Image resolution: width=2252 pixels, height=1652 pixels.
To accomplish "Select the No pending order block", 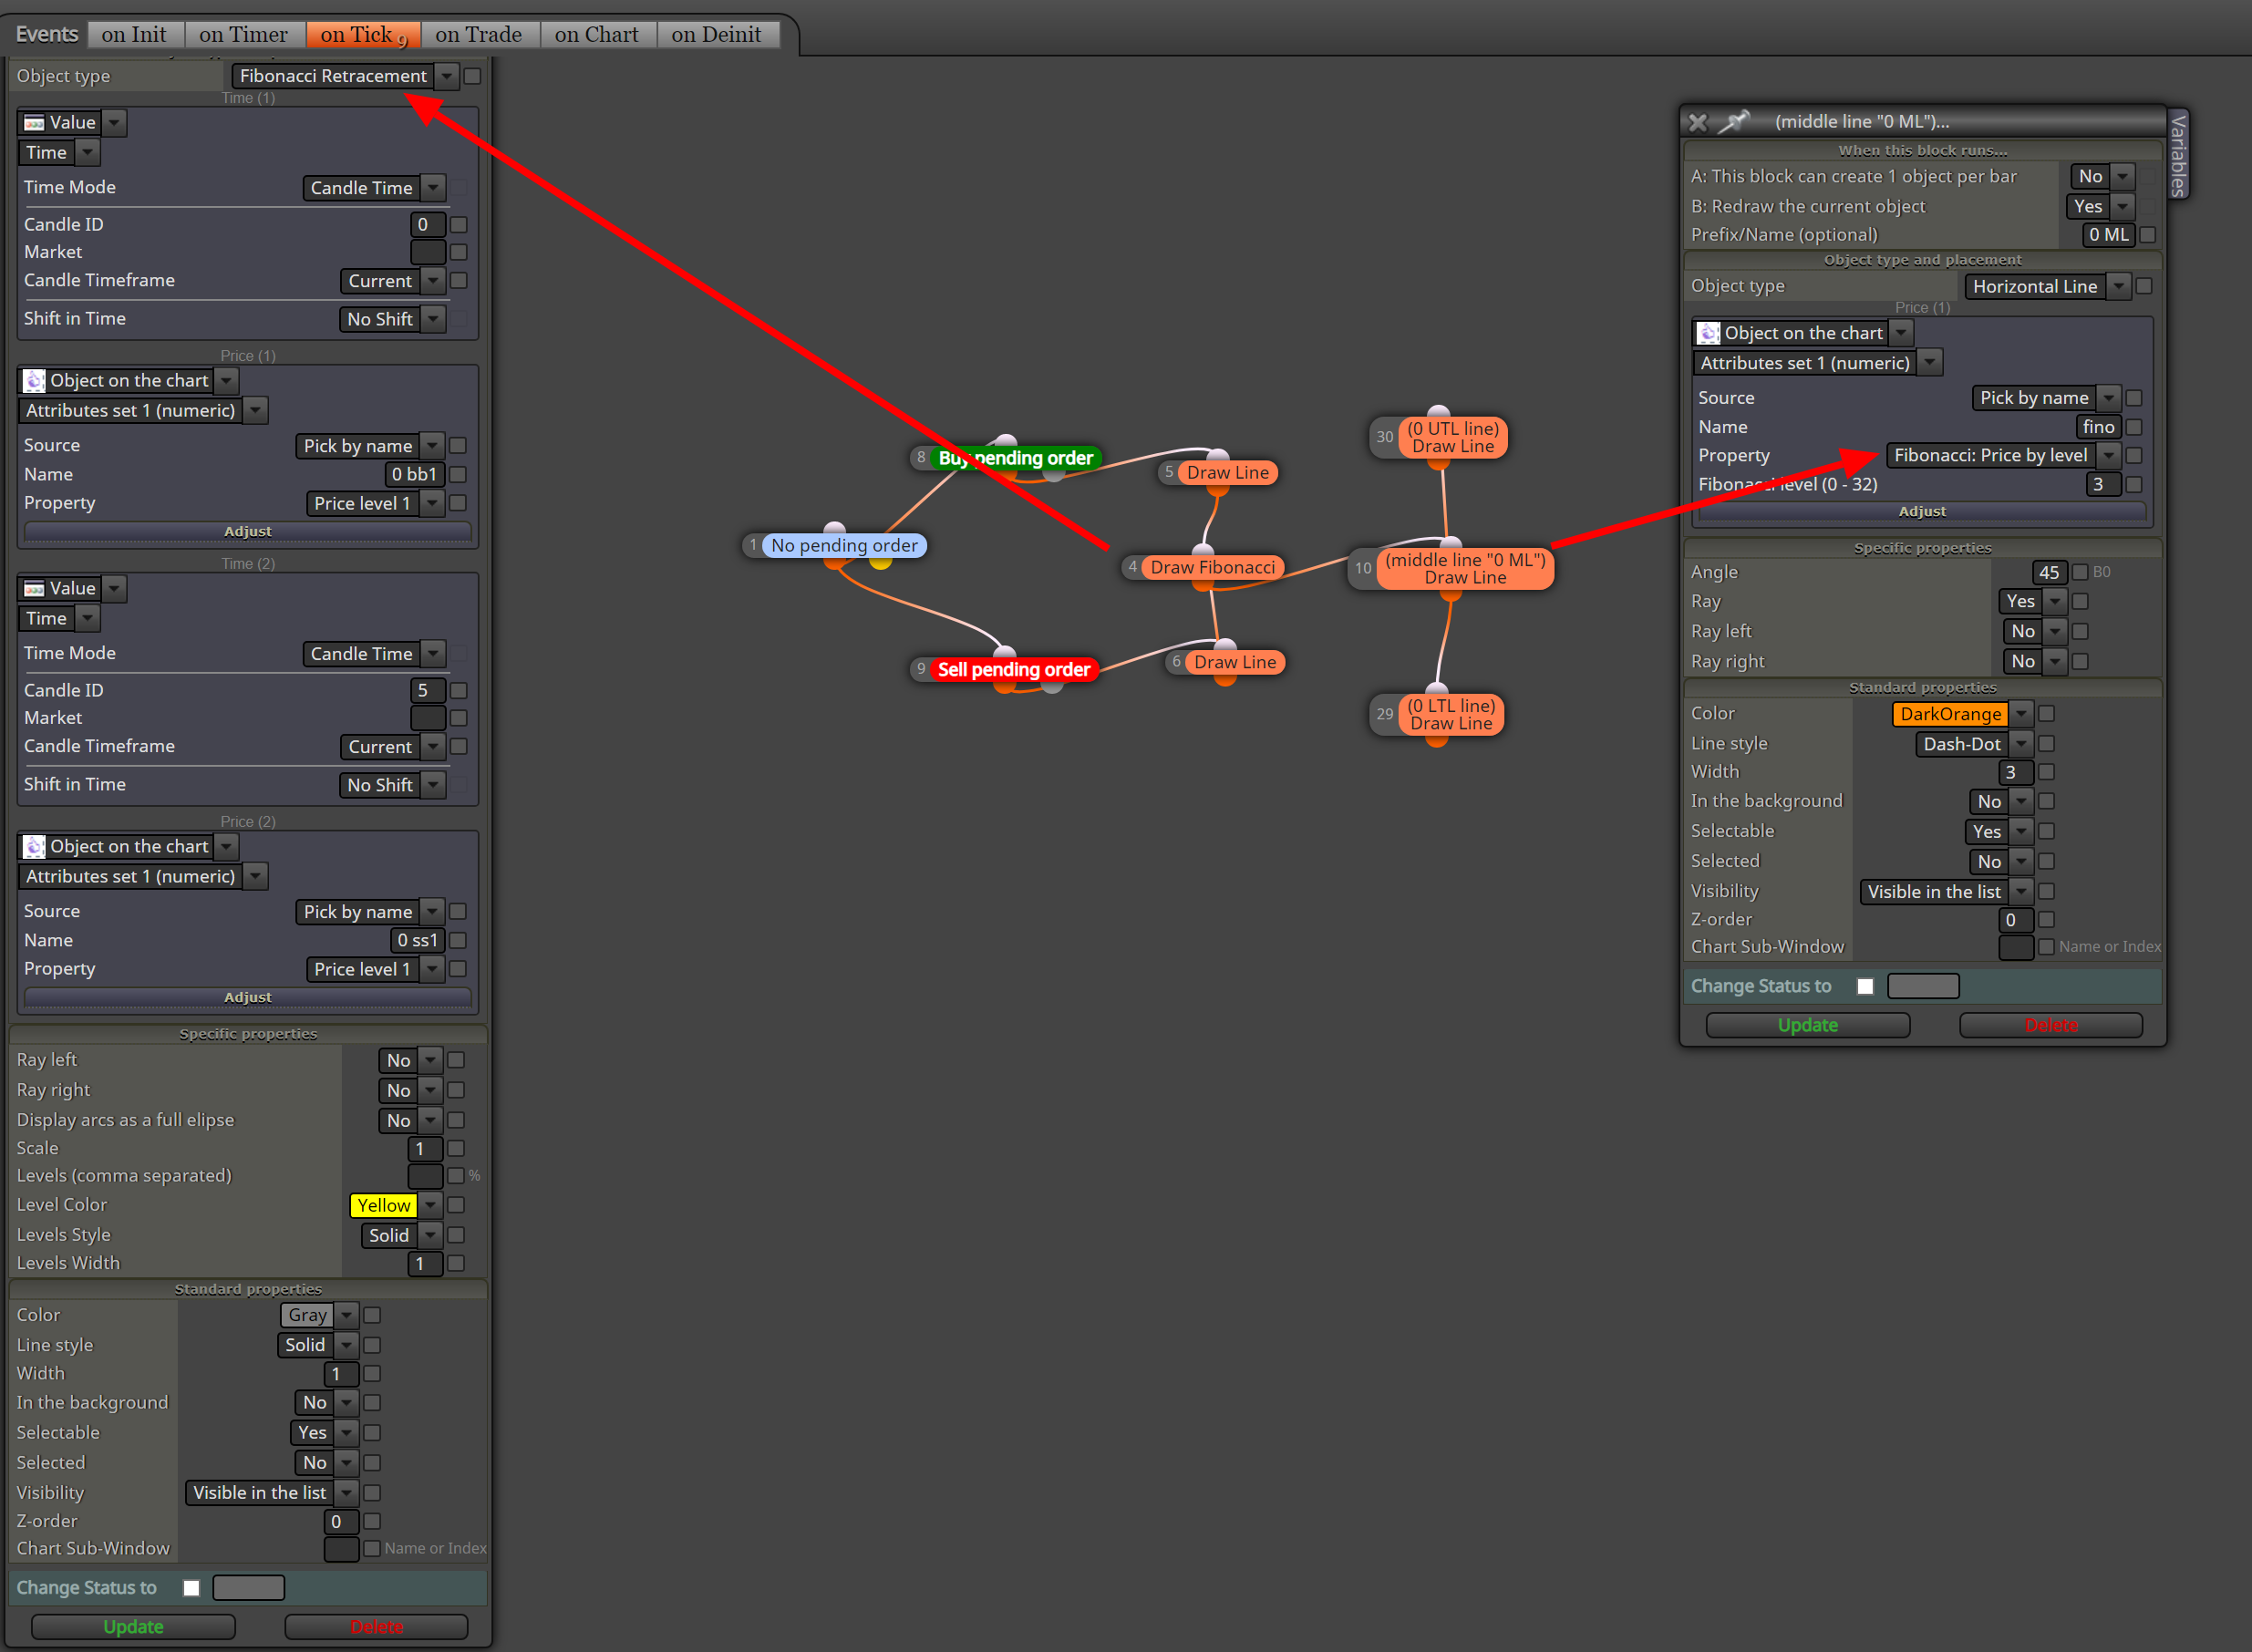I will point(844,545).
